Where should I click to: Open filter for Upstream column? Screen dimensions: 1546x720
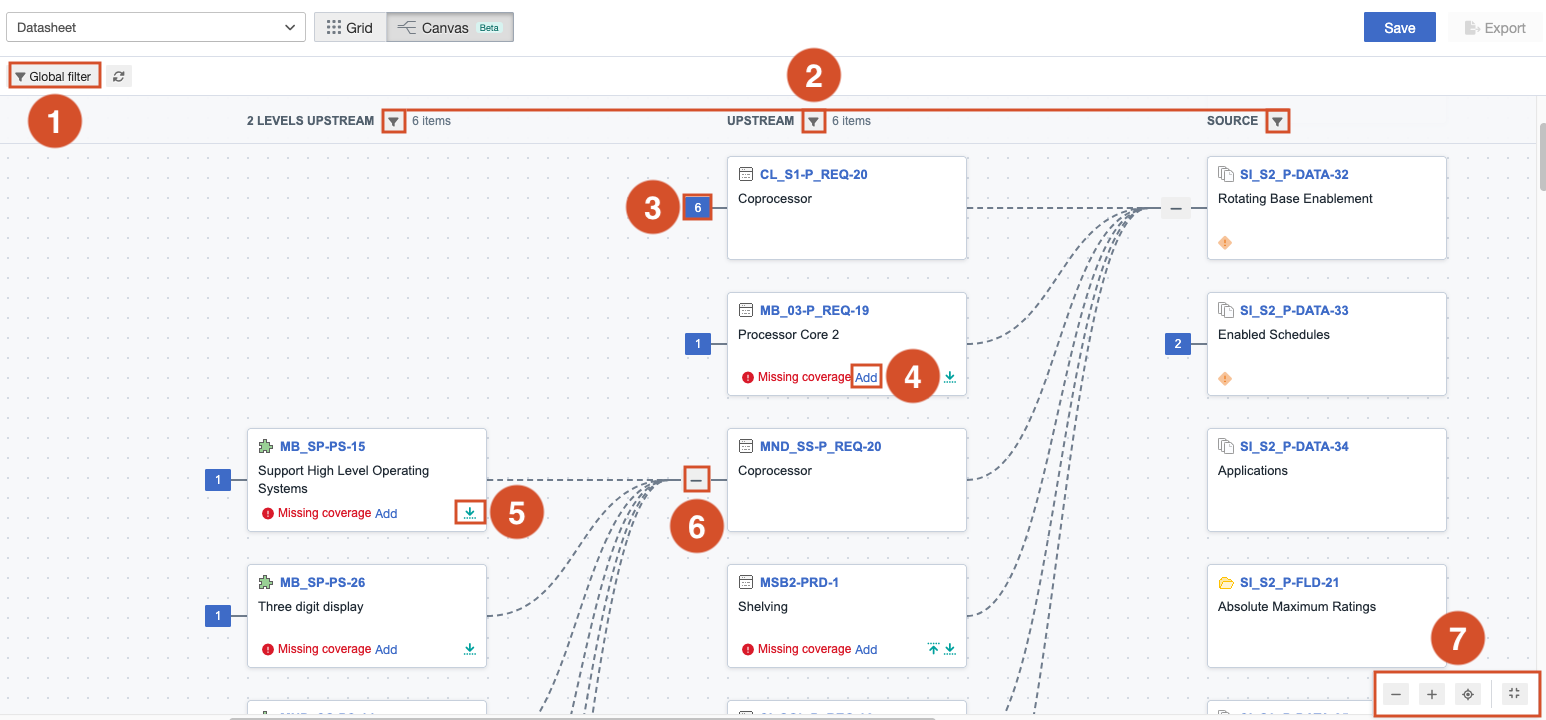click(x=814, y=122)
